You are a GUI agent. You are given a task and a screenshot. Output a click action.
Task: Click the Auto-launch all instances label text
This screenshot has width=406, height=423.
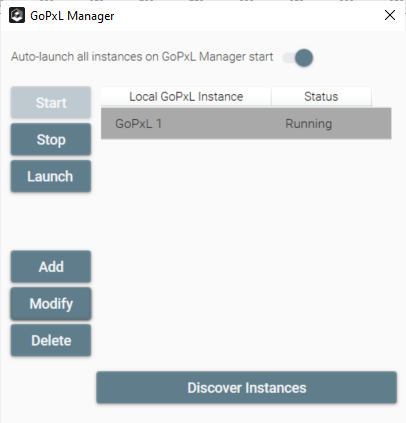[142, 57]
